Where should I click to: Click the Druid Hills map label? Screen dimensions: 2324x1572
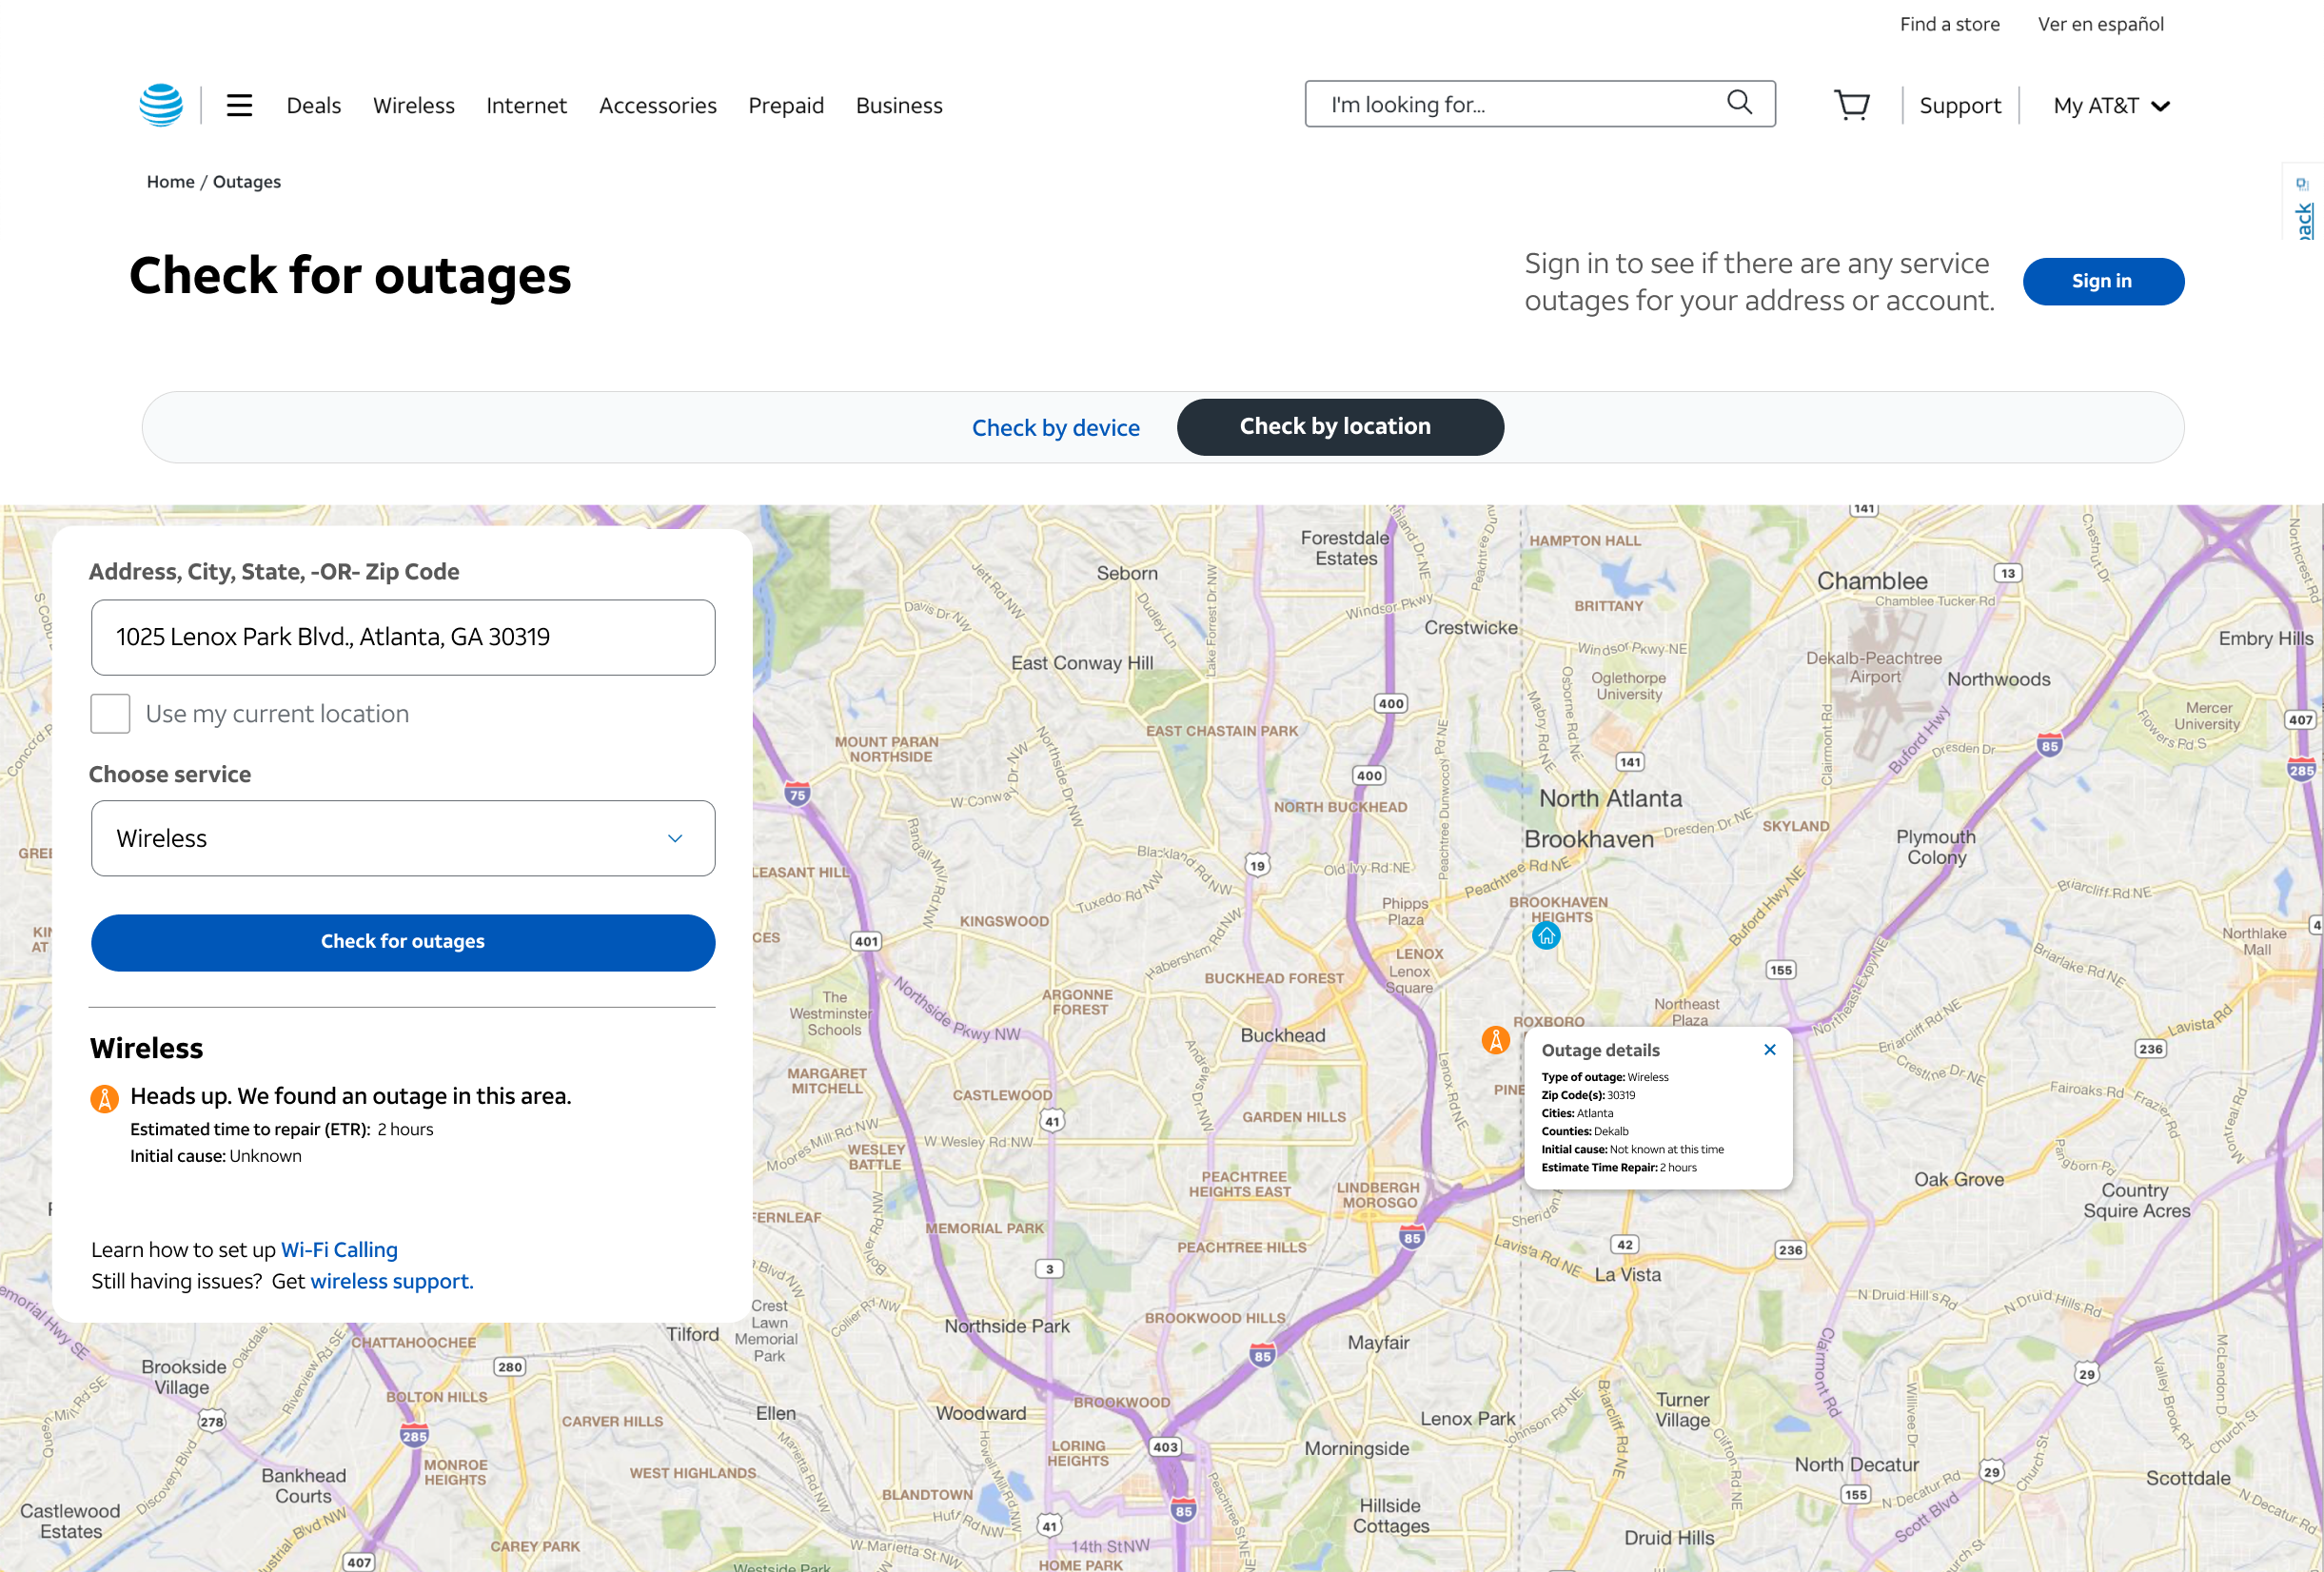(1669, 1538)
